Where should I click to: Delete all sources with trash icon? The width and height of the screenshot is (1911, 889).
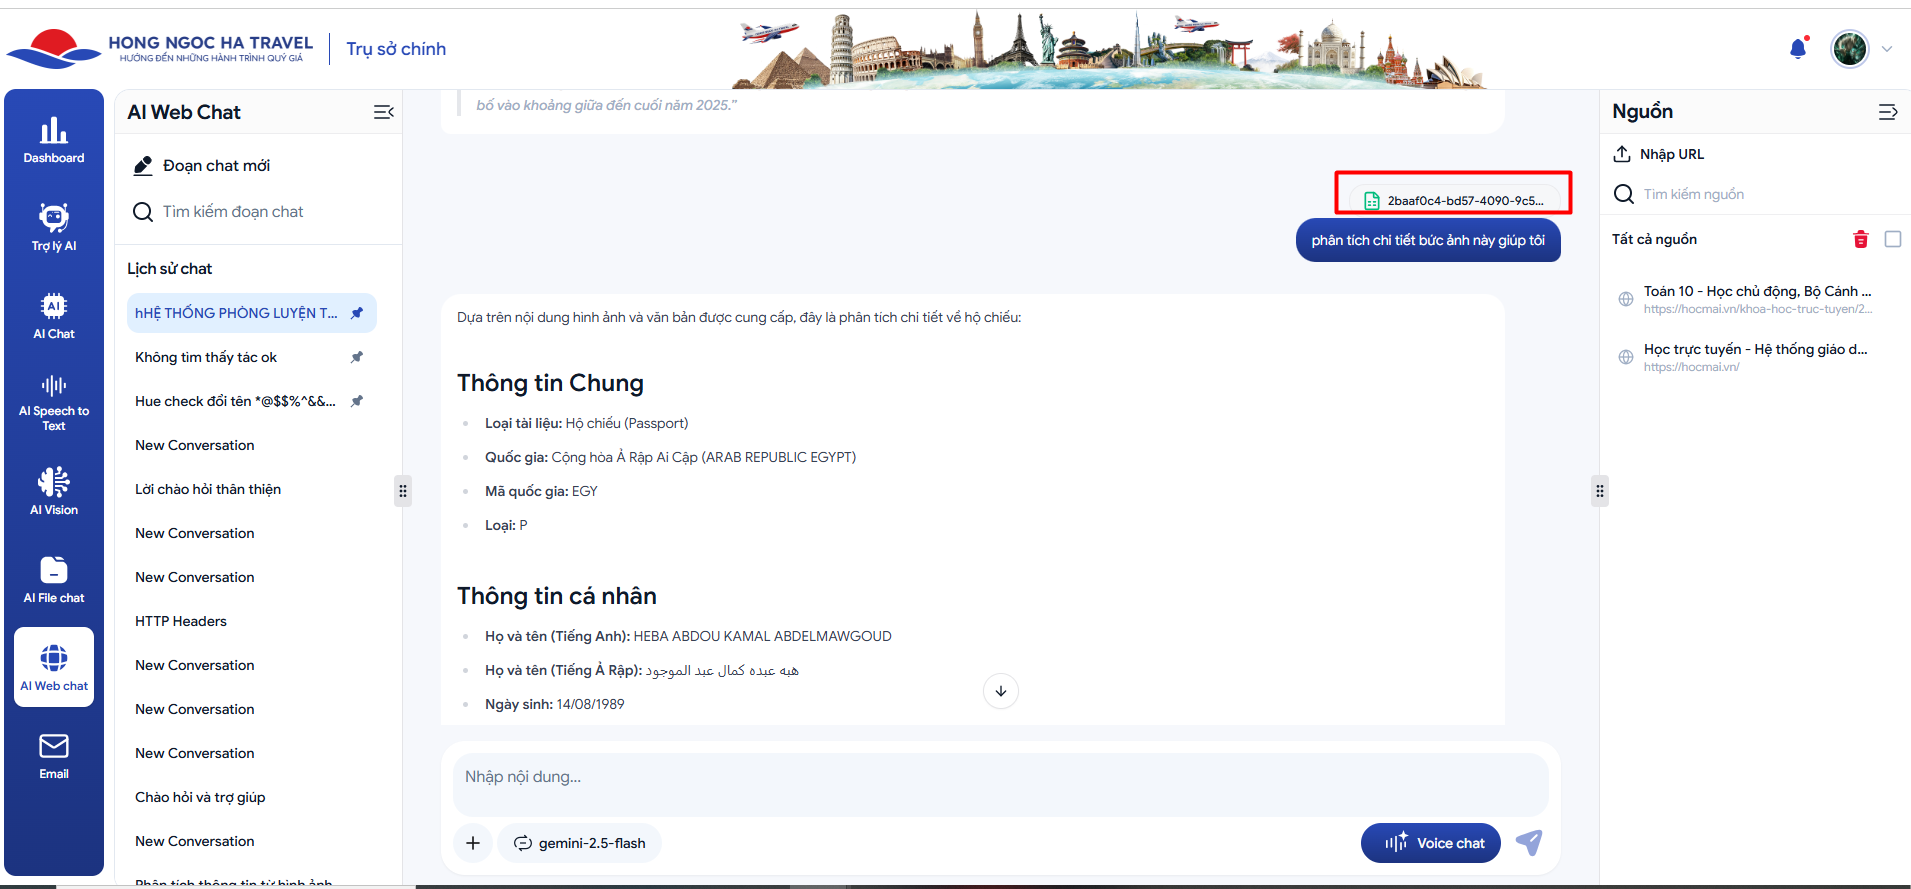tap(1860, 239)
